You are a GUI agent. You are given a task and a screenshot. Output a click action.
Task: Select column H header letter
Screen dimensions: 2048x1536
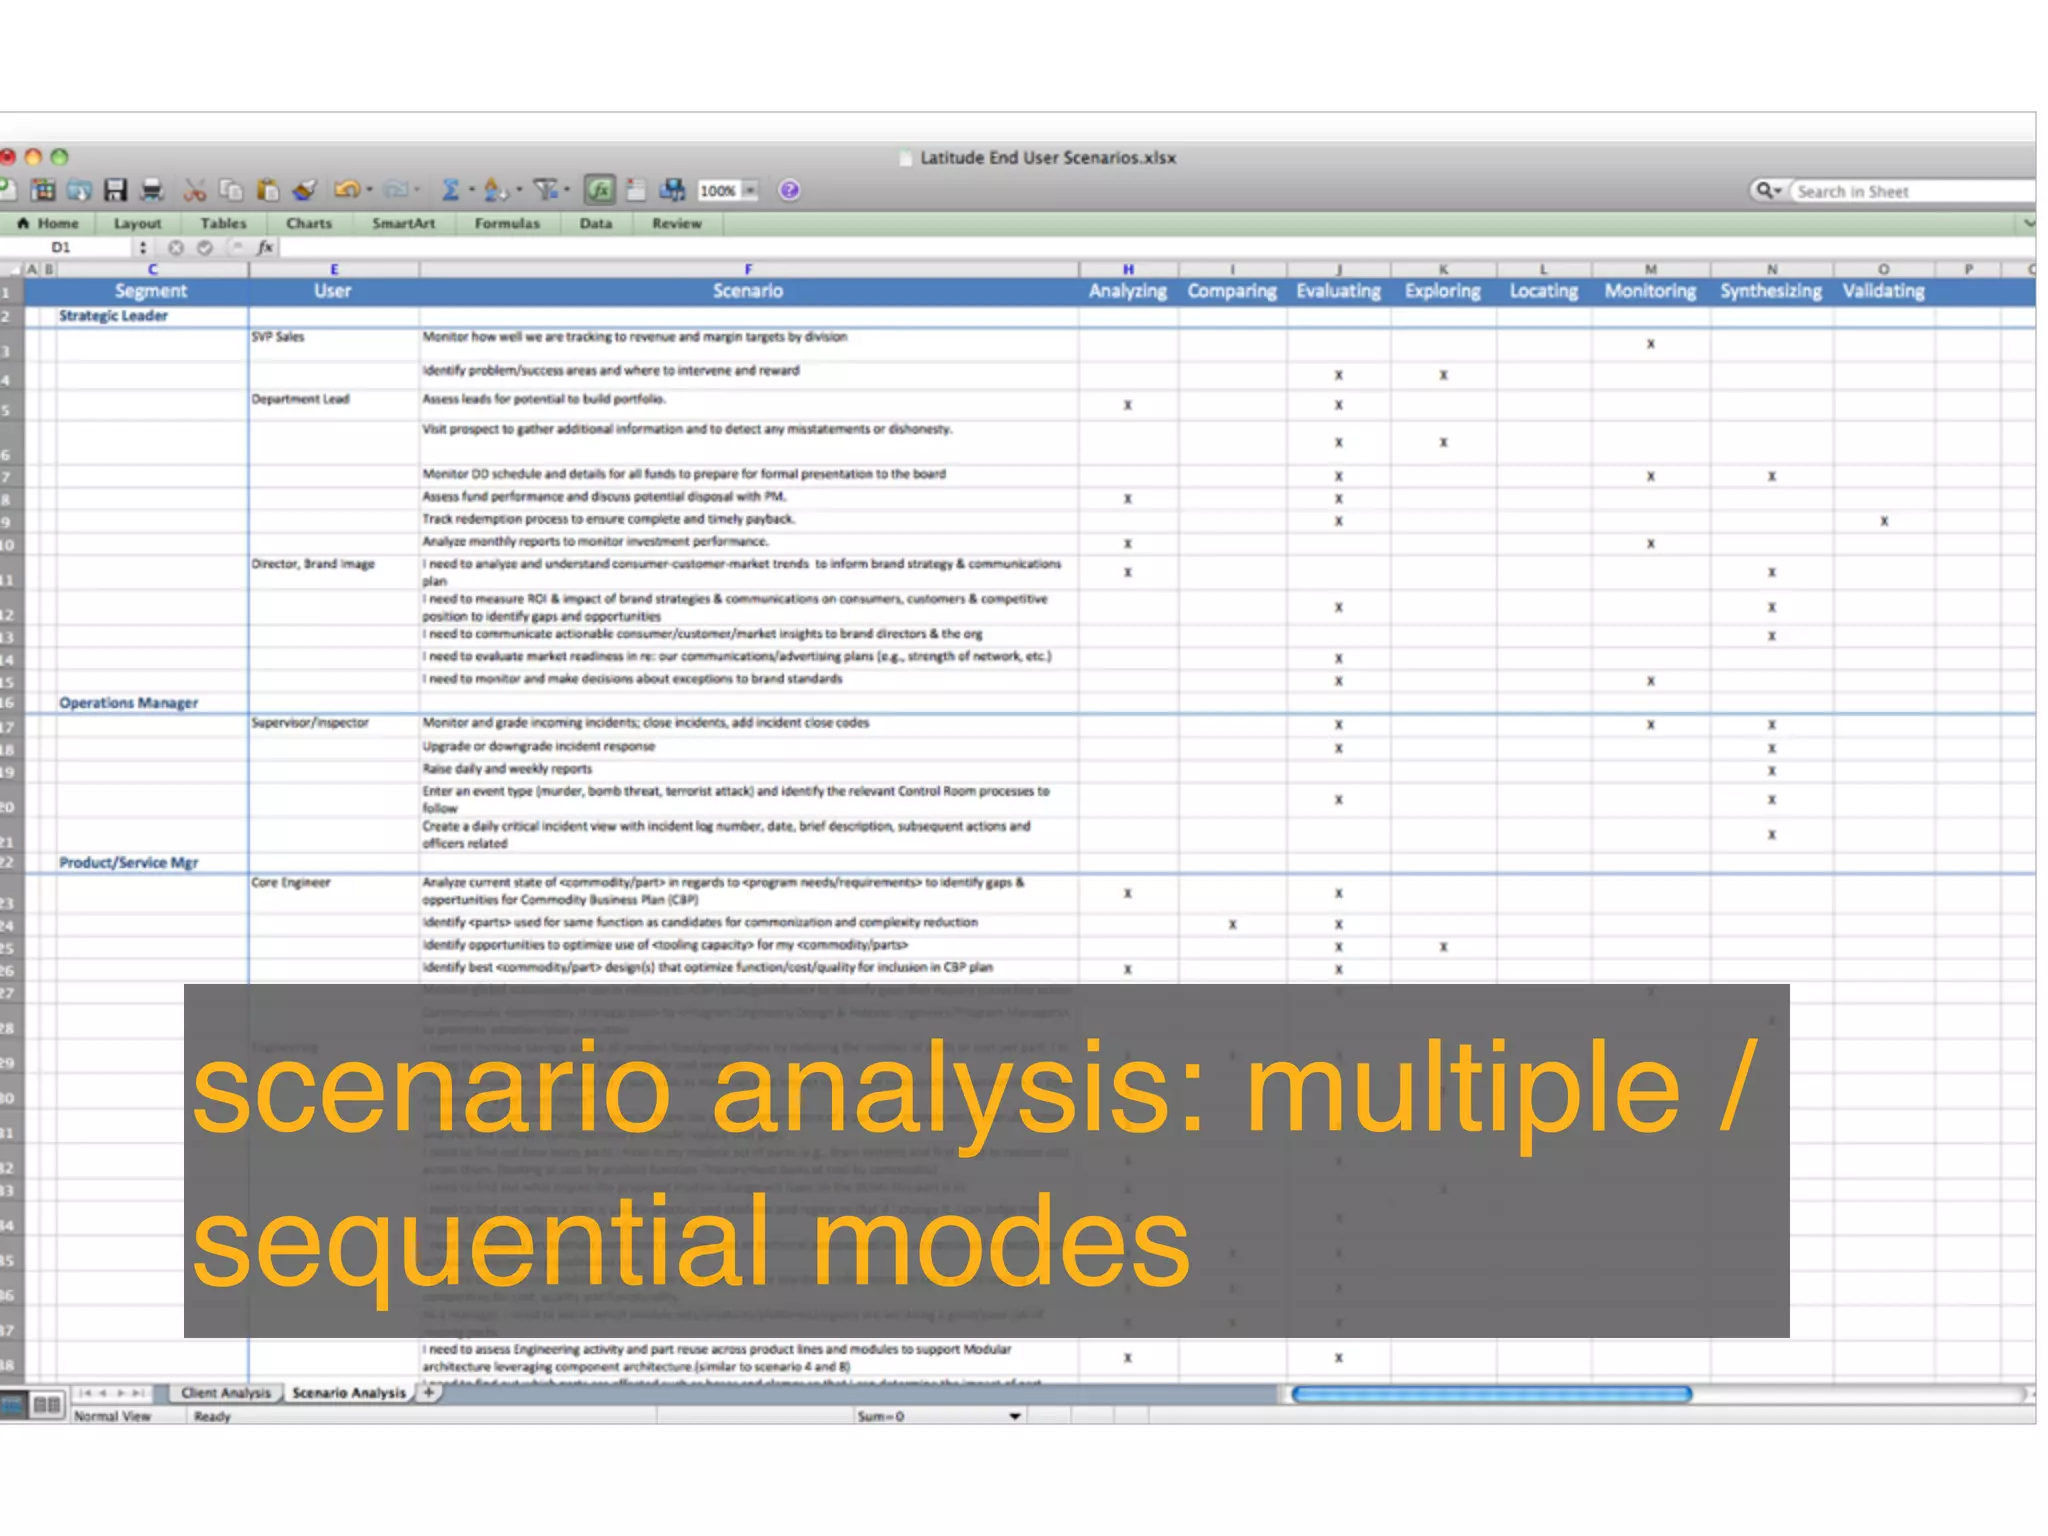click(1128, 269)
